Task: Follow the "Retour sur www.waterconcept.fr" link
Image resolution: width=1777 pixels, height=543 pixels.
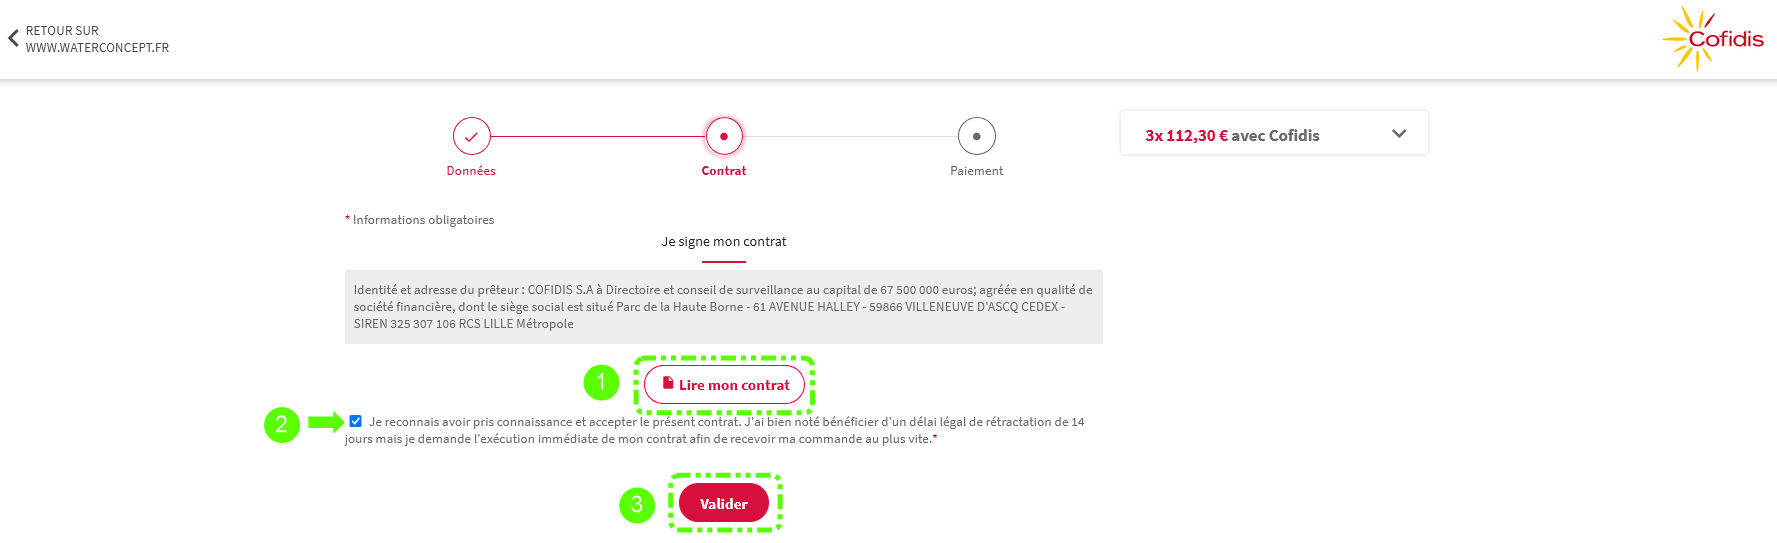Action: click(97, 39)
